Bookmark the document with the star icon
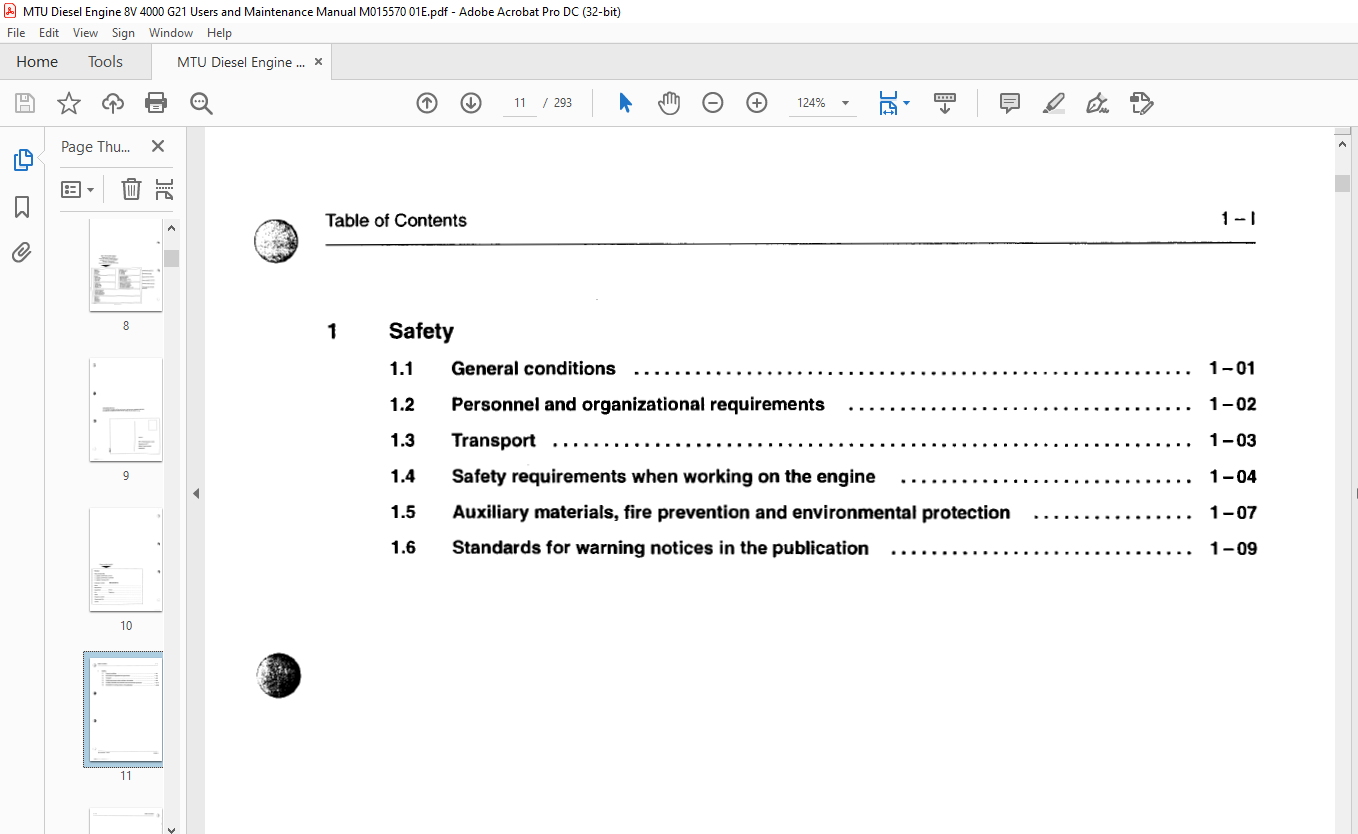Screen dimensions: 1358x834 pyautogui.click(x=68, y=103)
